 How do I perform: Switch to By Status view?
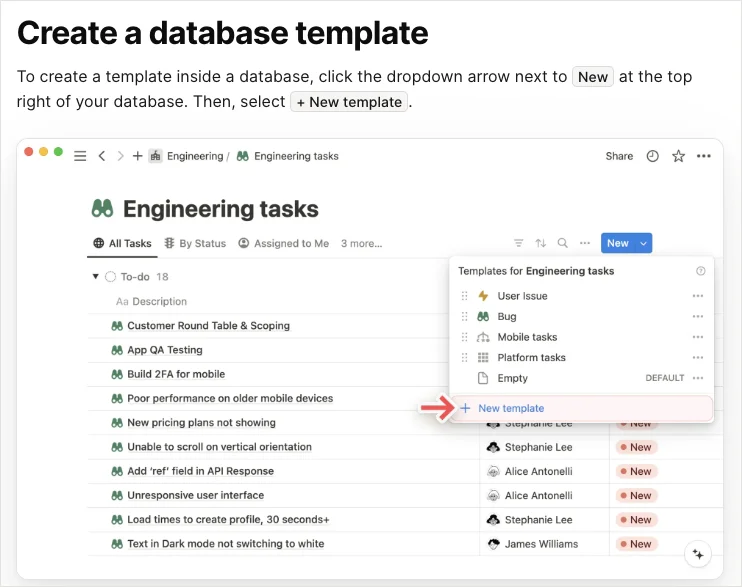pos(195,243)
